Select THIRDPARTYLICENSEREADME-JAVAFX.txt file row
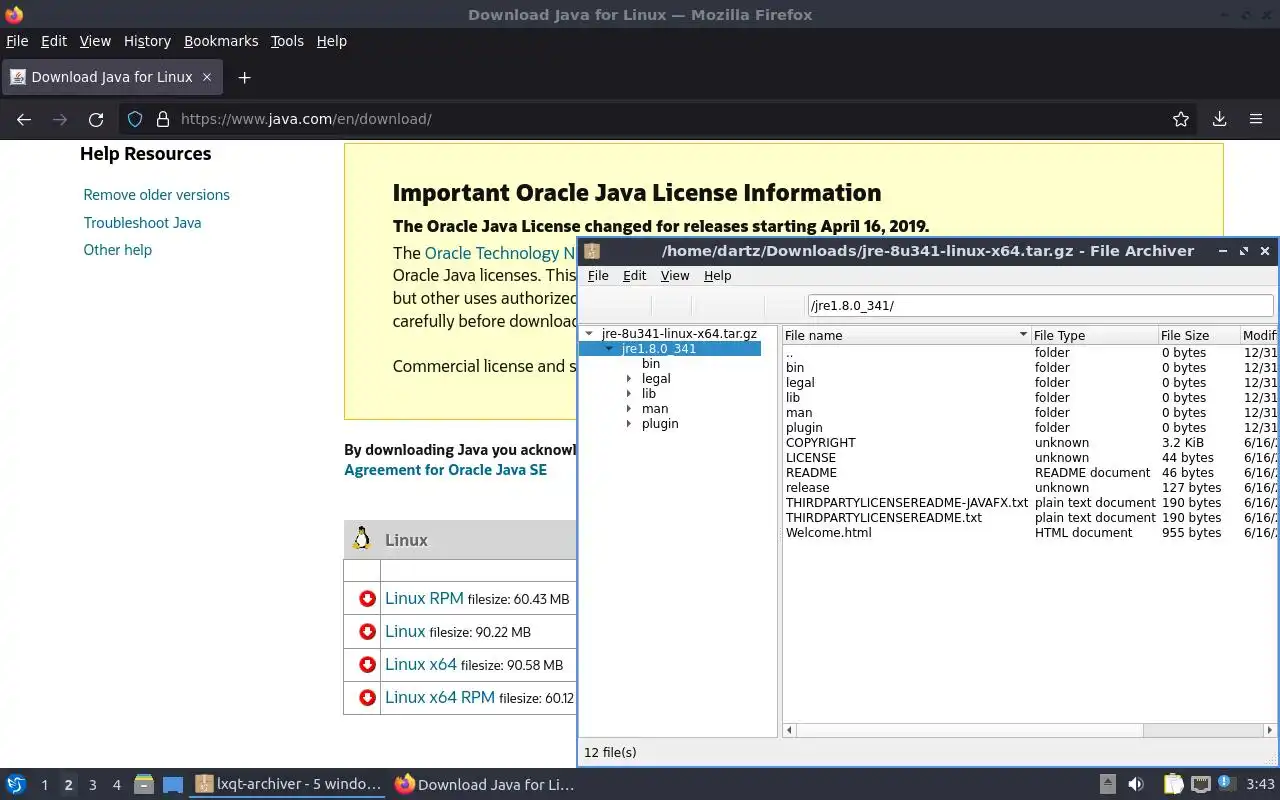 (1030, 503)
